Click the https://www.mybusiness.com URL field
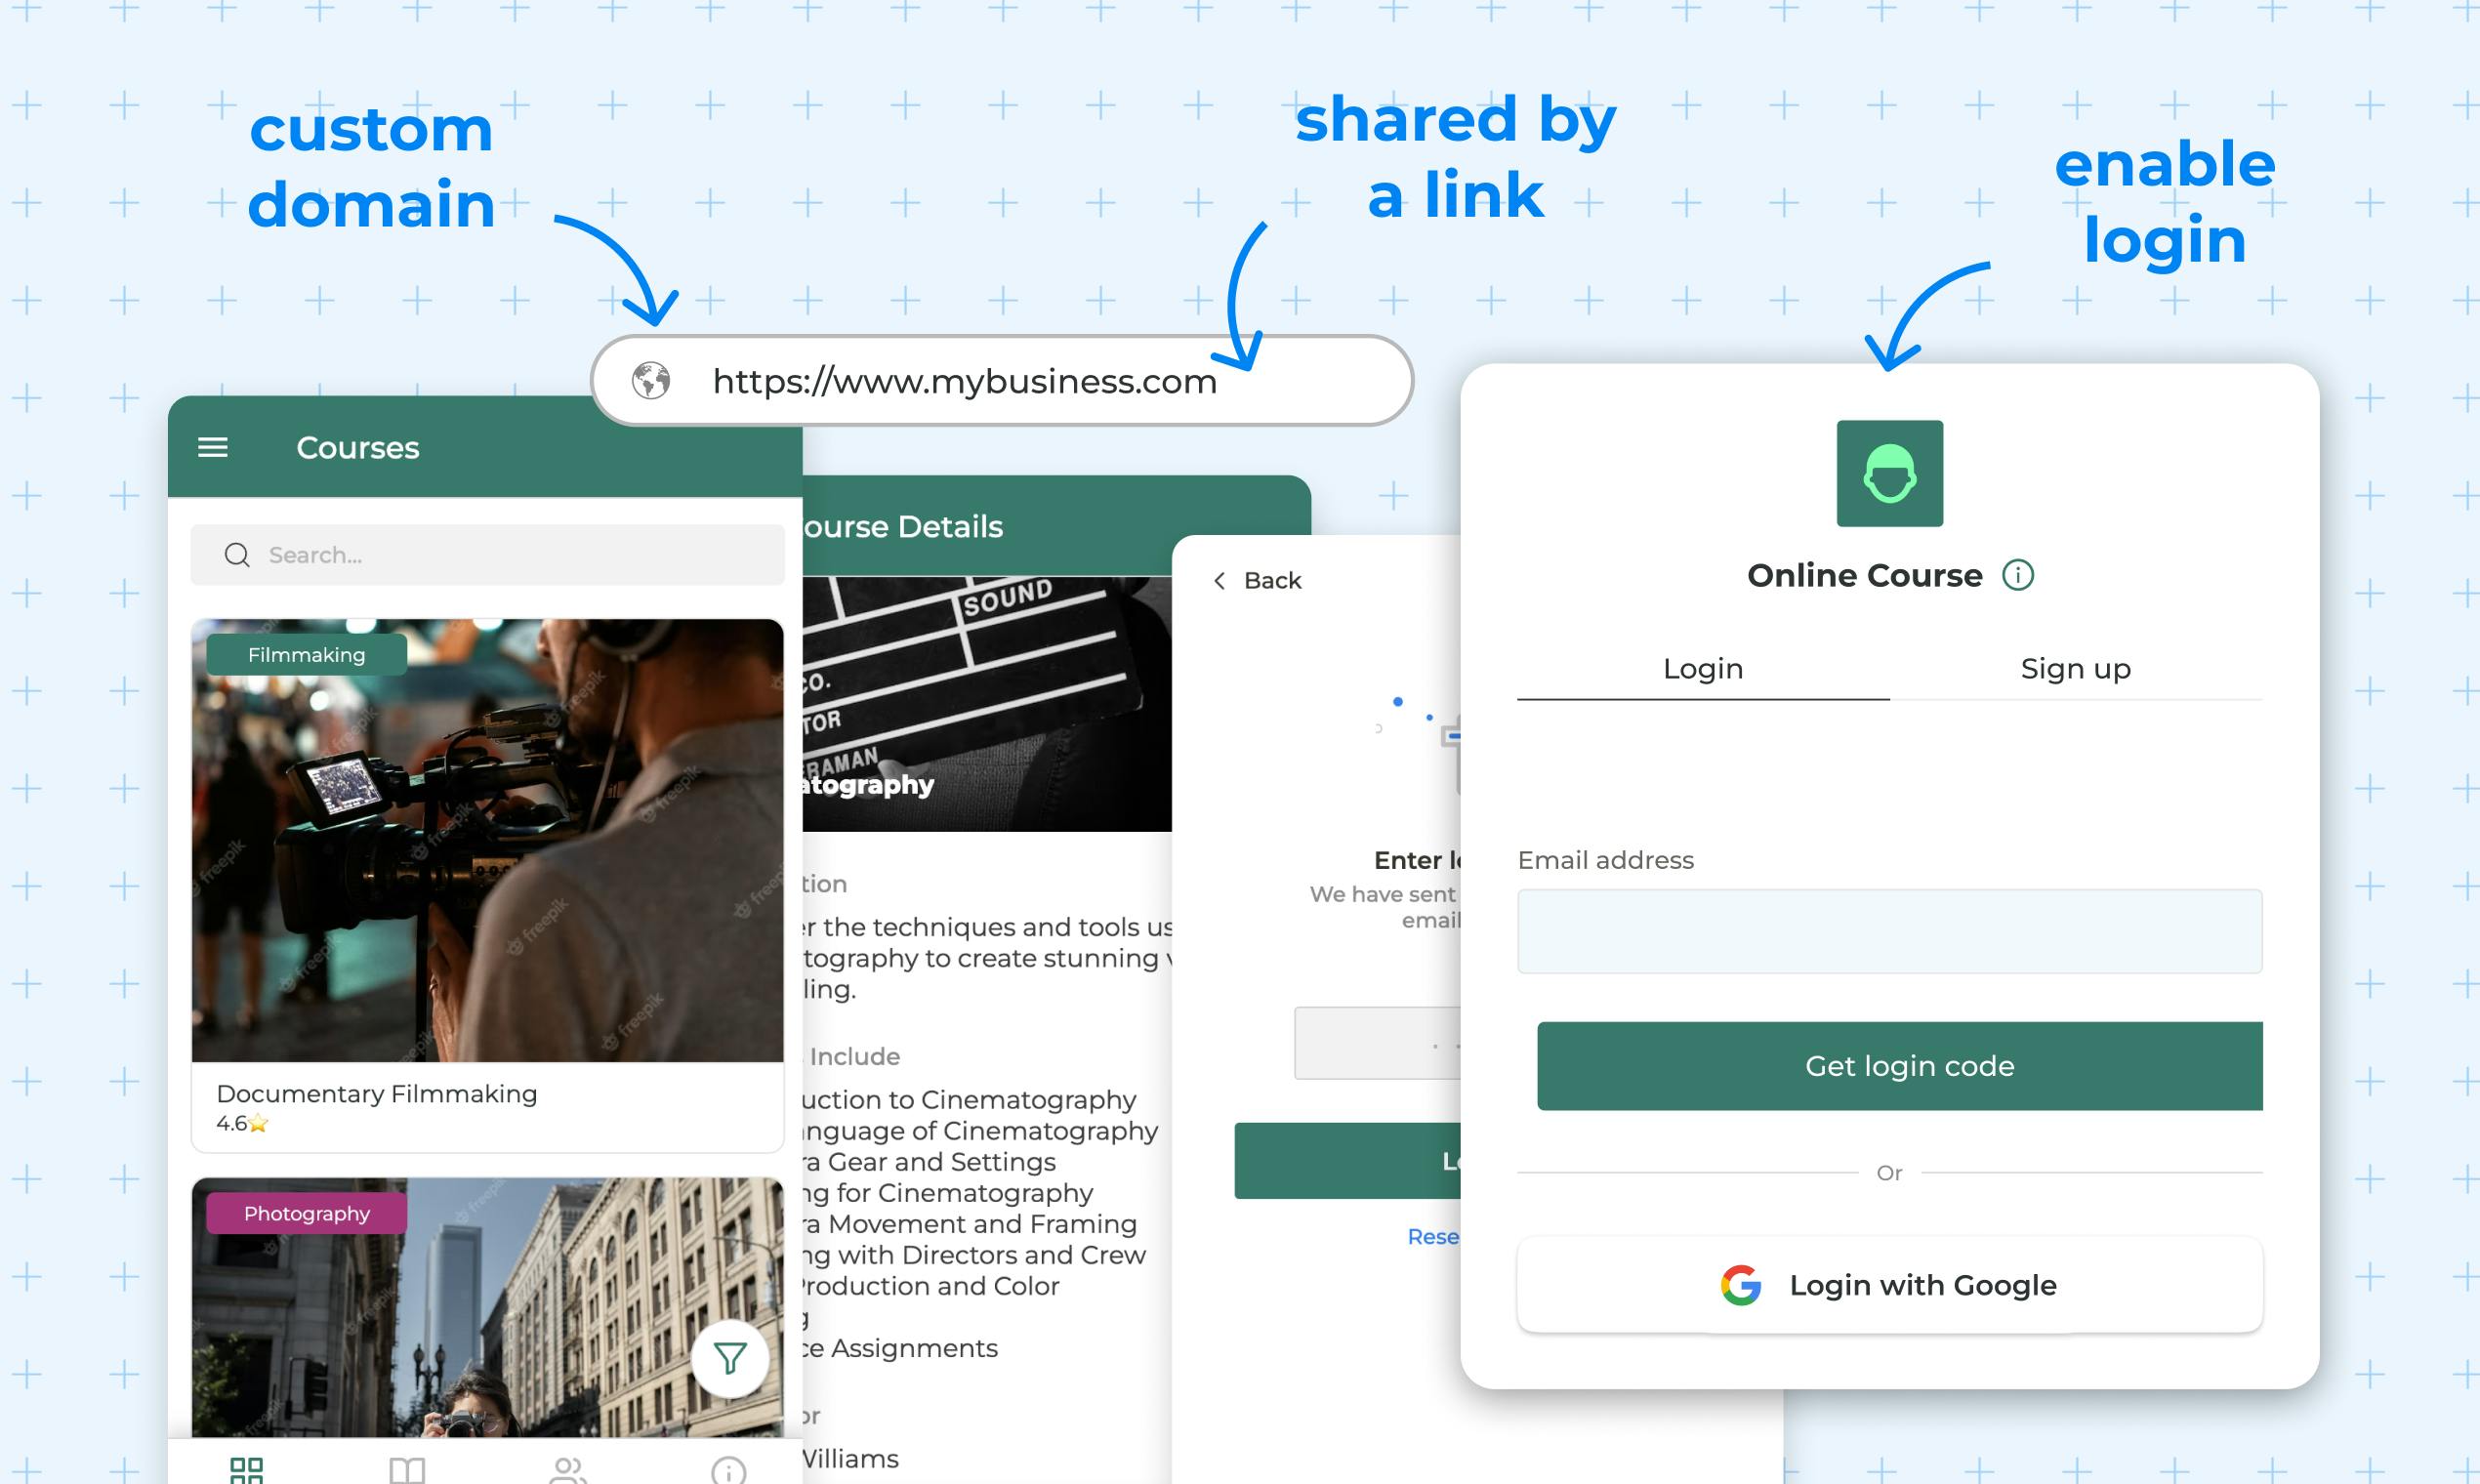Screen dimensions: 2480x1484 pos(1002,381)
